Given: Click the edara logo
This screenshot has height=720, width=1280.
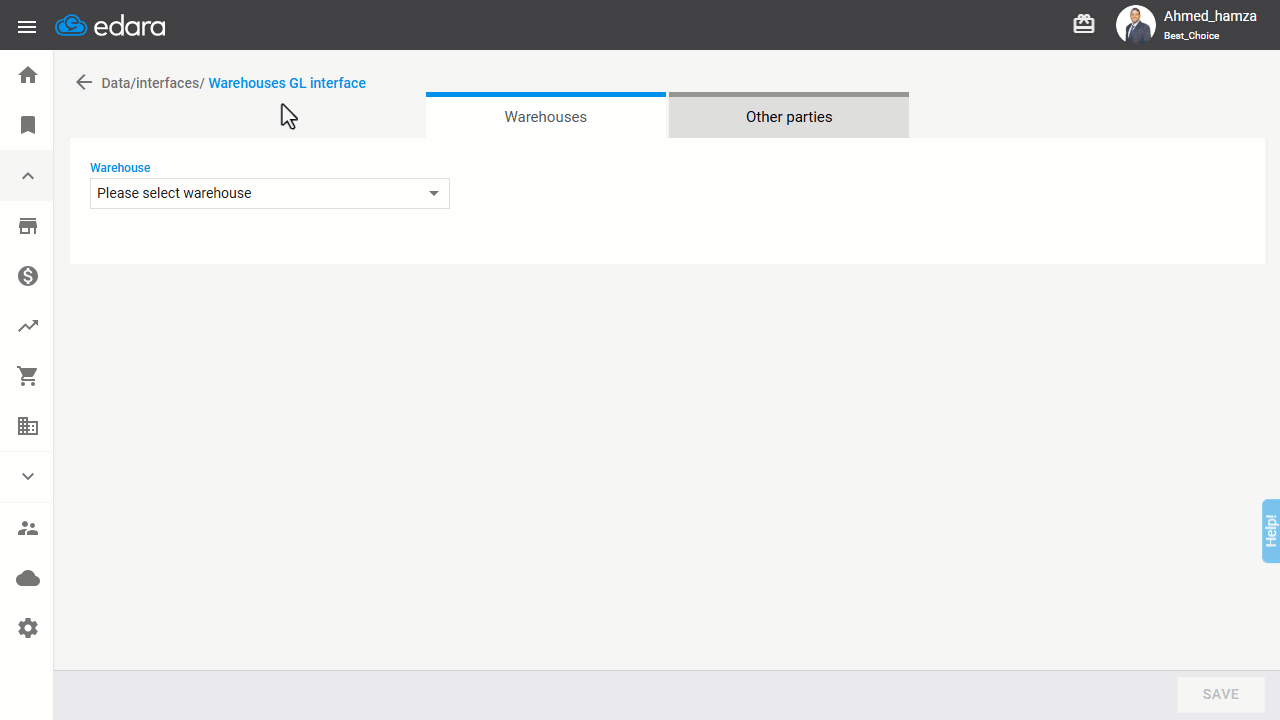Looking at the screenshot, I should coord(110,26).
